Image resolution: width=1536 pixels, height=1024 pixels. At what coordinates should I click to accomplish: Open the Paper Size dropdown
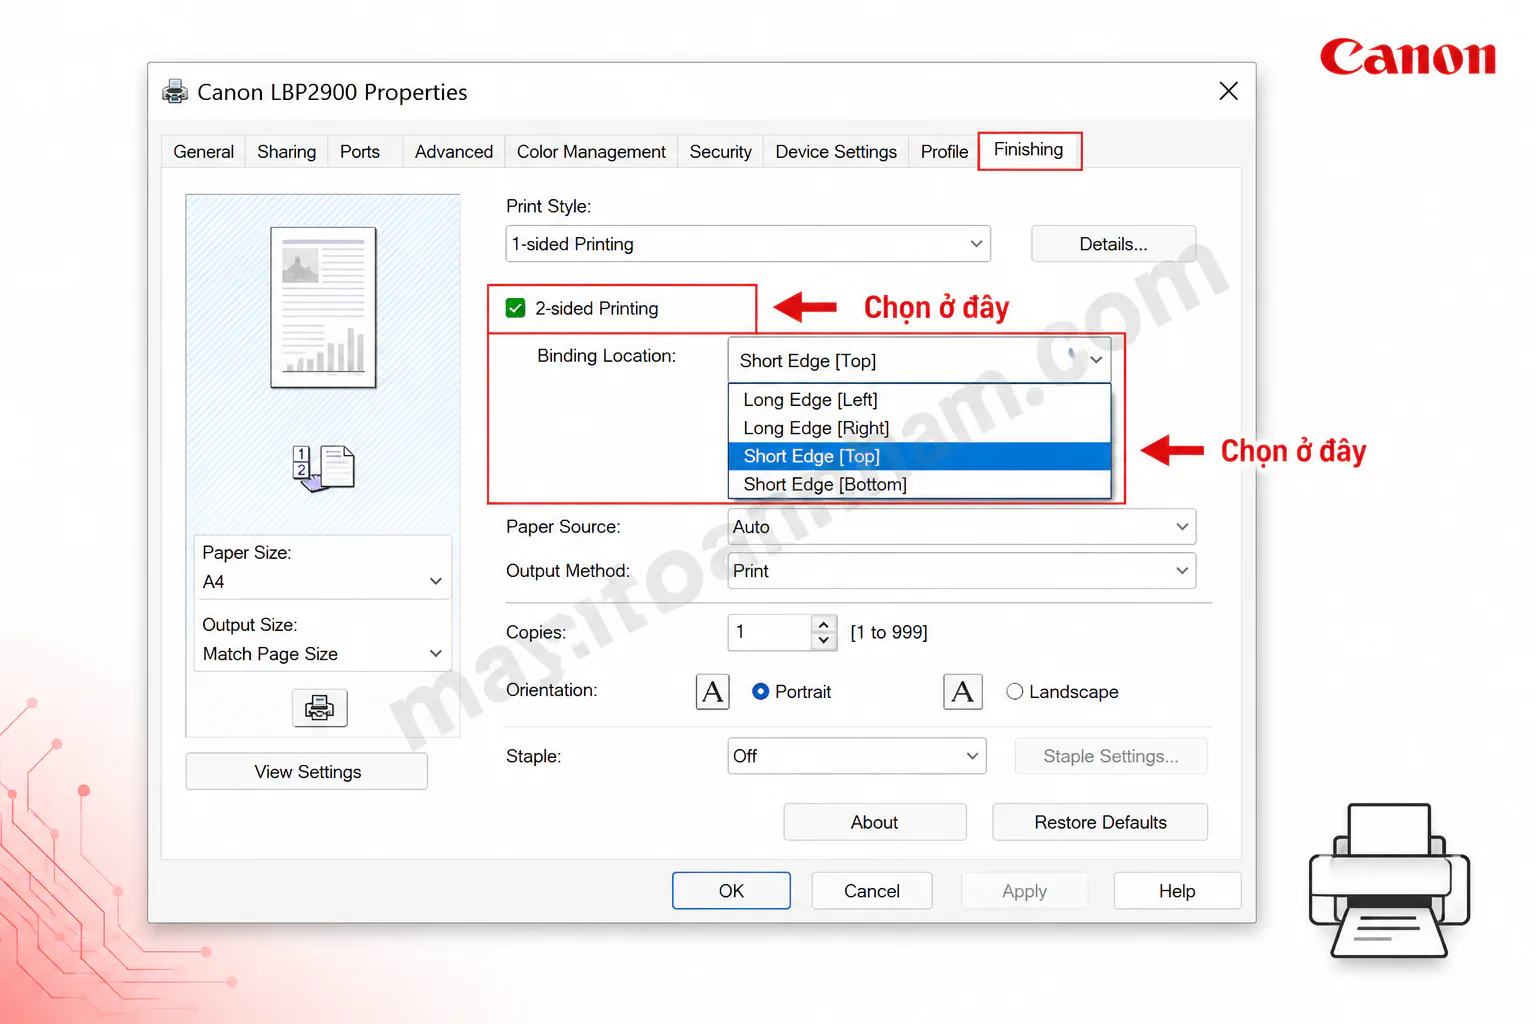(x=322, y=582)
